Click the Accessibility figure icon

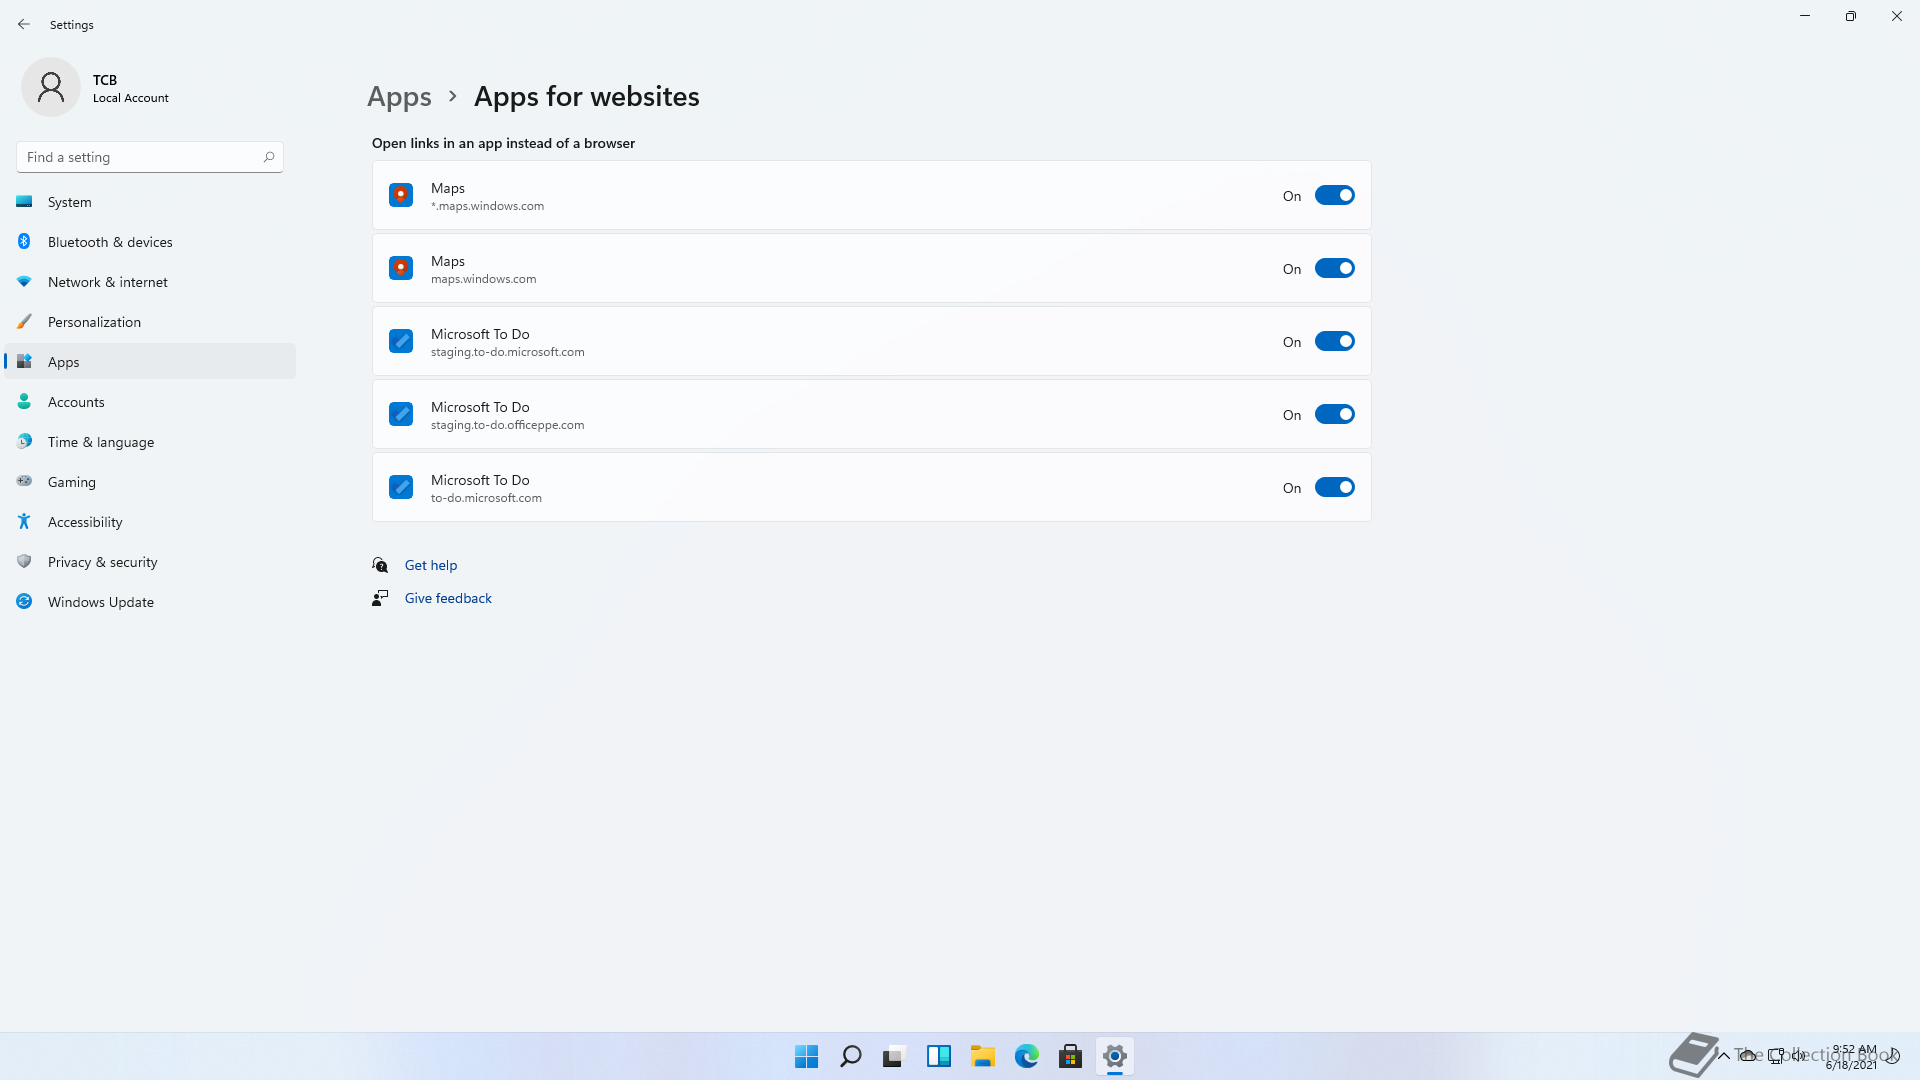(24, 522)
